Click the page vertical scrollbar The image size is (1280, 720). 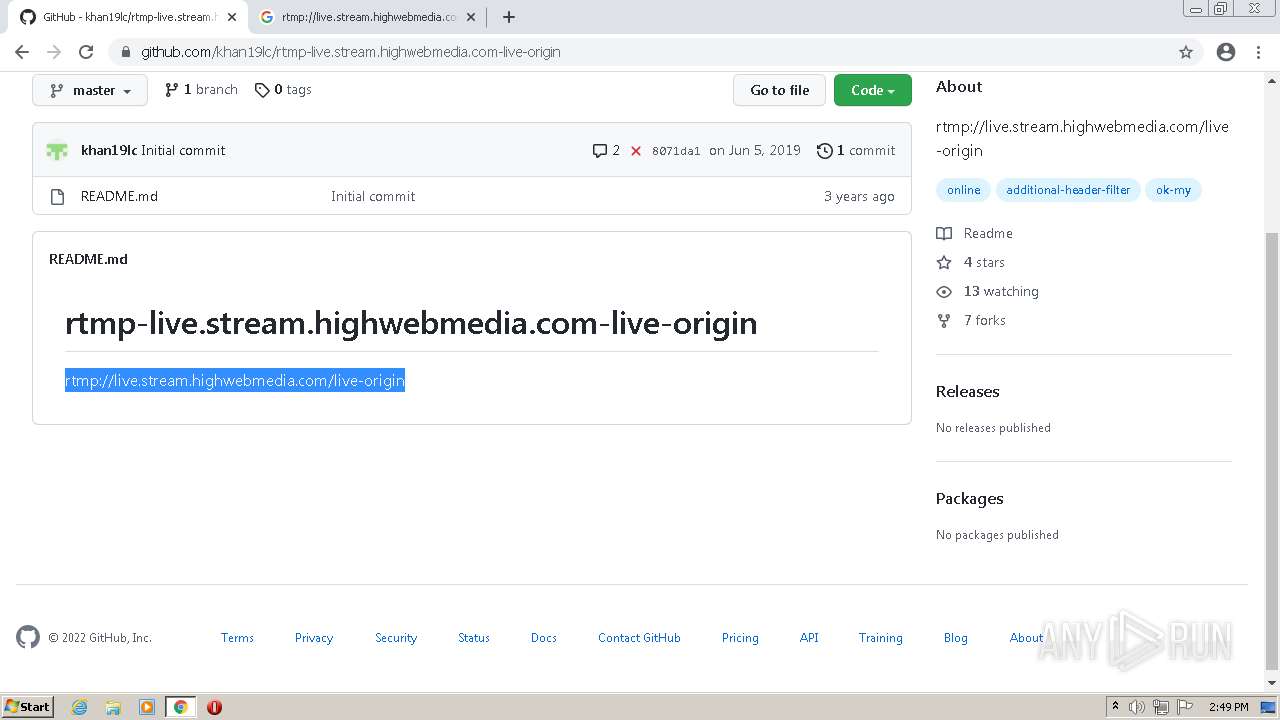pyautogui.click(x=1272, y=450)
